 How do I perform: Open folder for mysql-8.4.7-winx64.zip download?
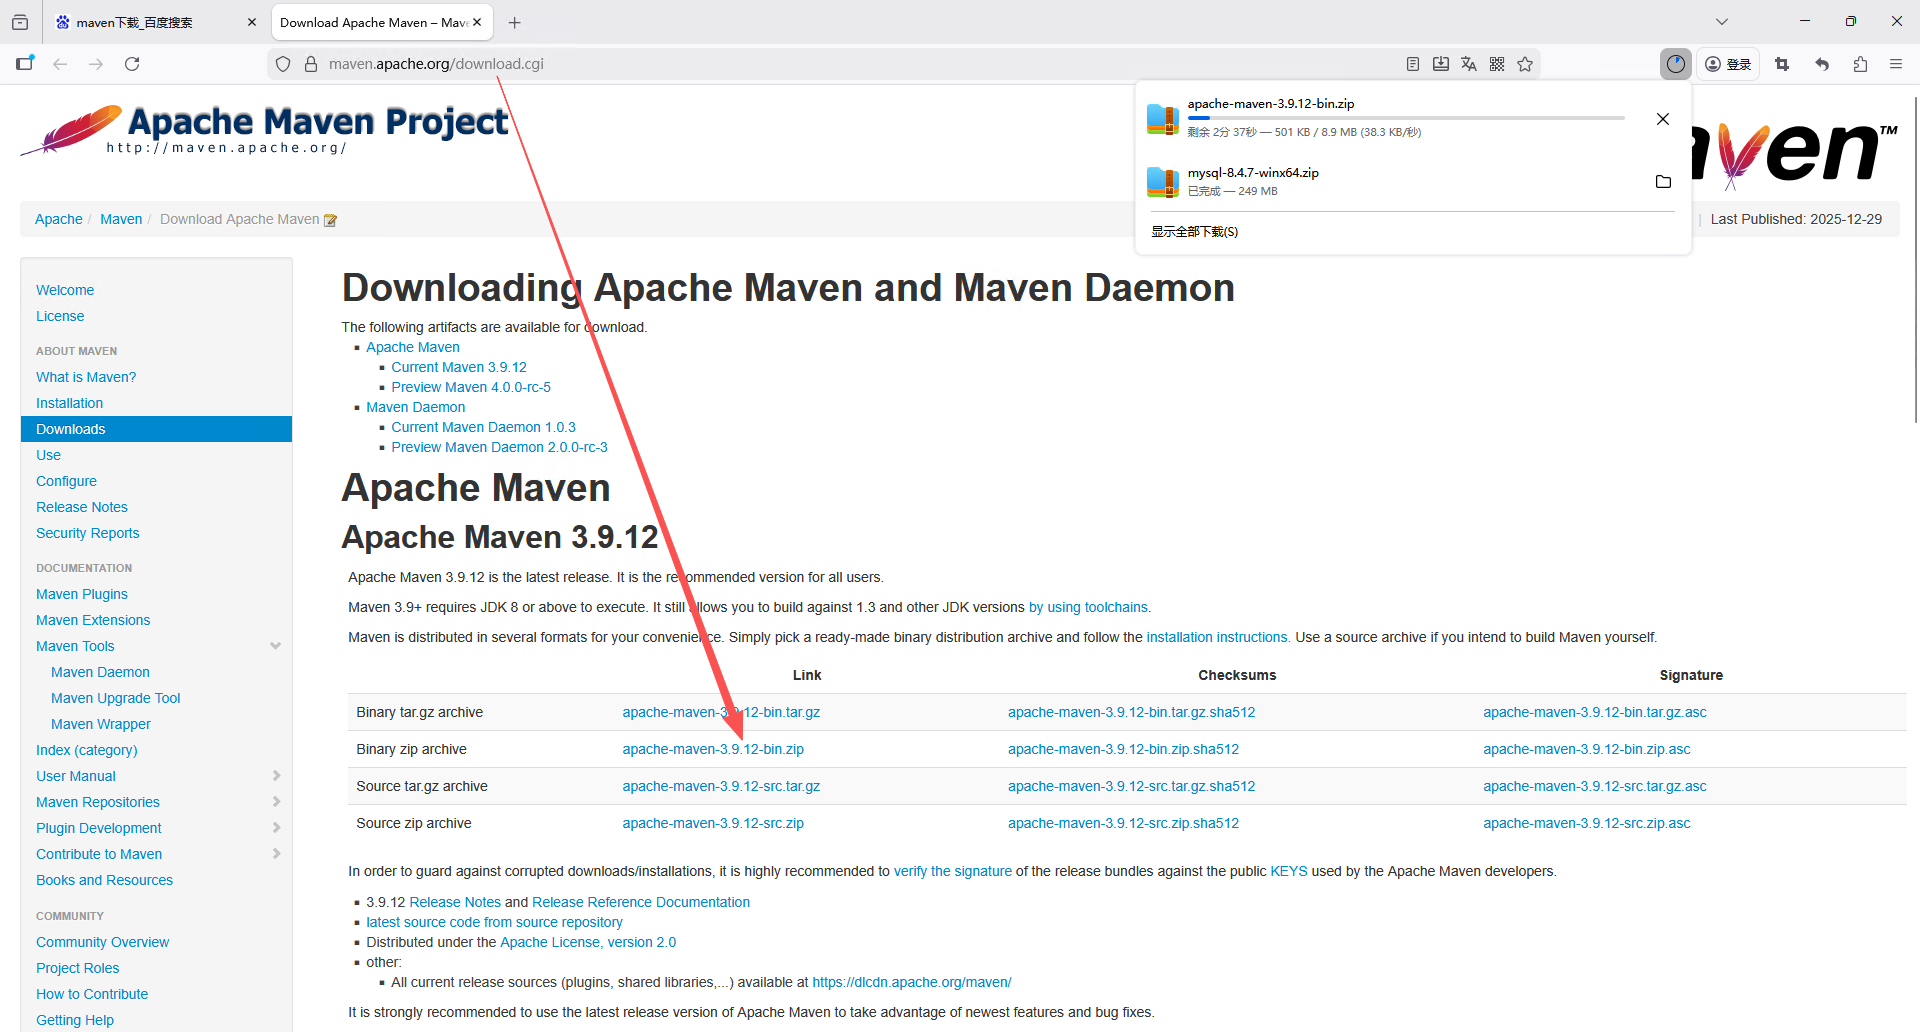(1663, 182)
